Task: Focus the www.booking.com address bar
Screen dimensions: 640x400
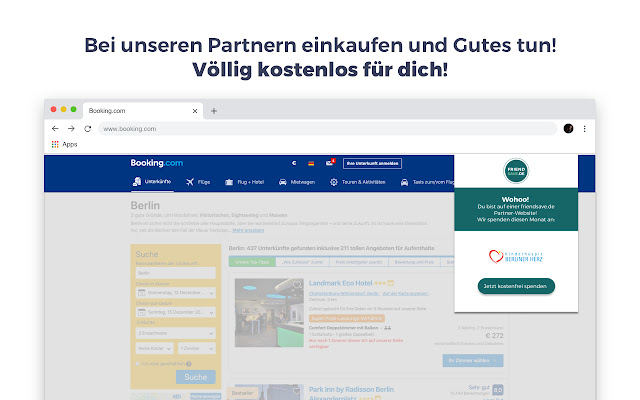Action: 327,129
